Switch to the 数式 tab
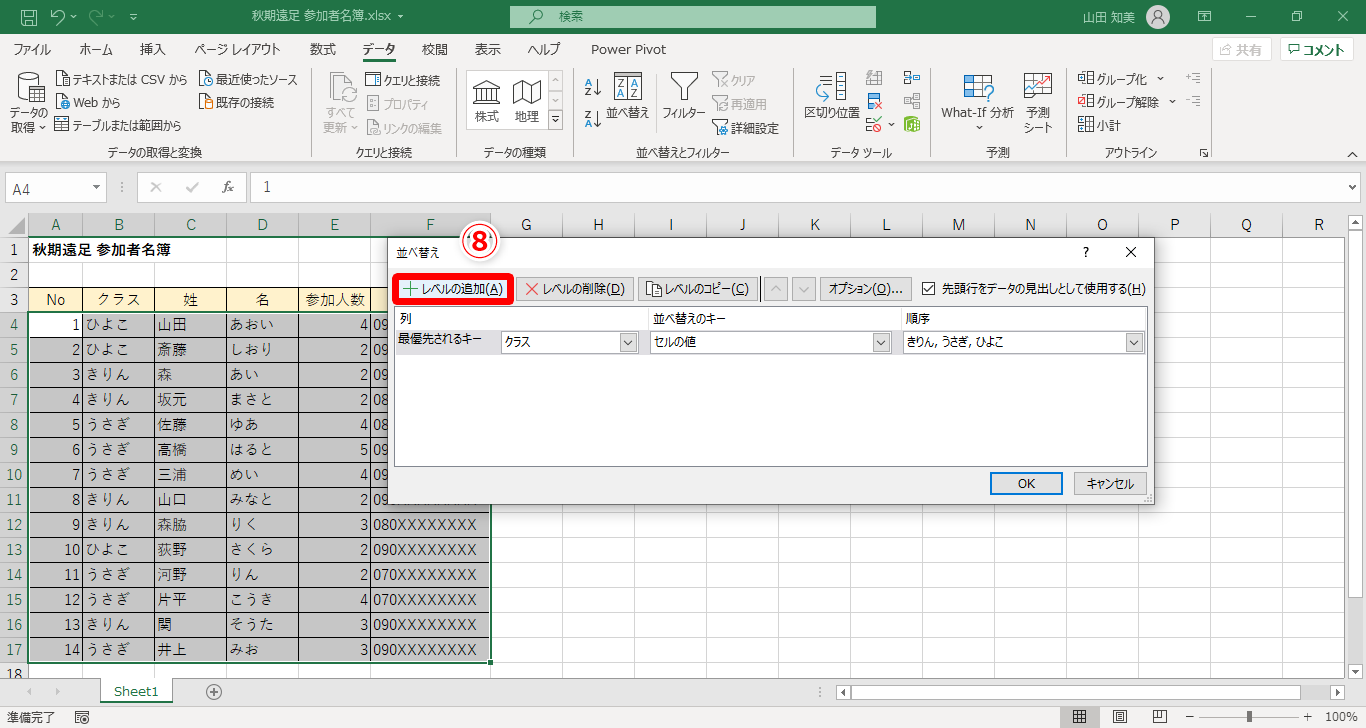This screenshot has height=728, width=1366. (322, 49)
